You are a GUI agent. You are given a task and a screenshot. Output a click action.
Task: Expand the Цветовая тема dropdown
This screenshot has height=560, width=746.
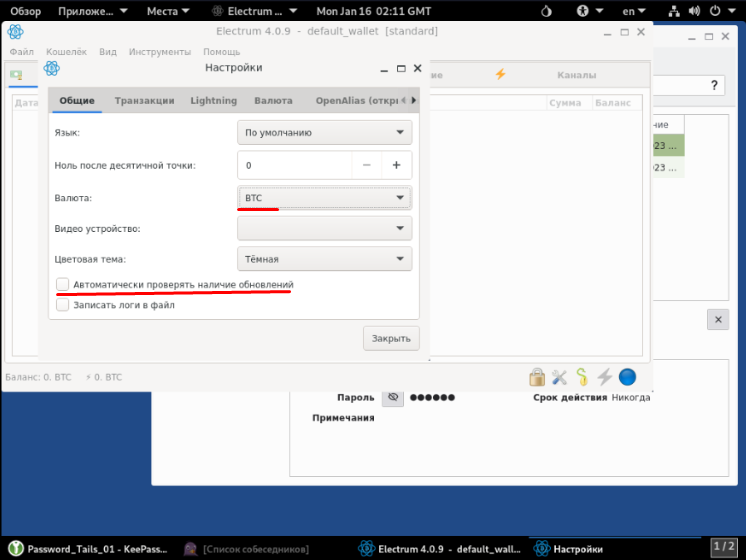click(324, 258)
